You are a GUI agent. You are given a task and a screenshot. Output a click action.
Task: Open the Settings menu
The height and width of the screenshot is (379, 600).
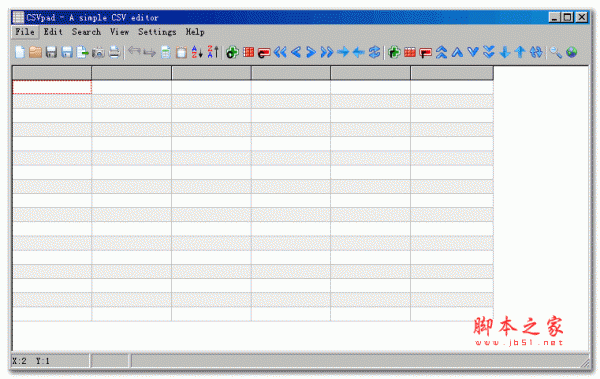[157, 32]
